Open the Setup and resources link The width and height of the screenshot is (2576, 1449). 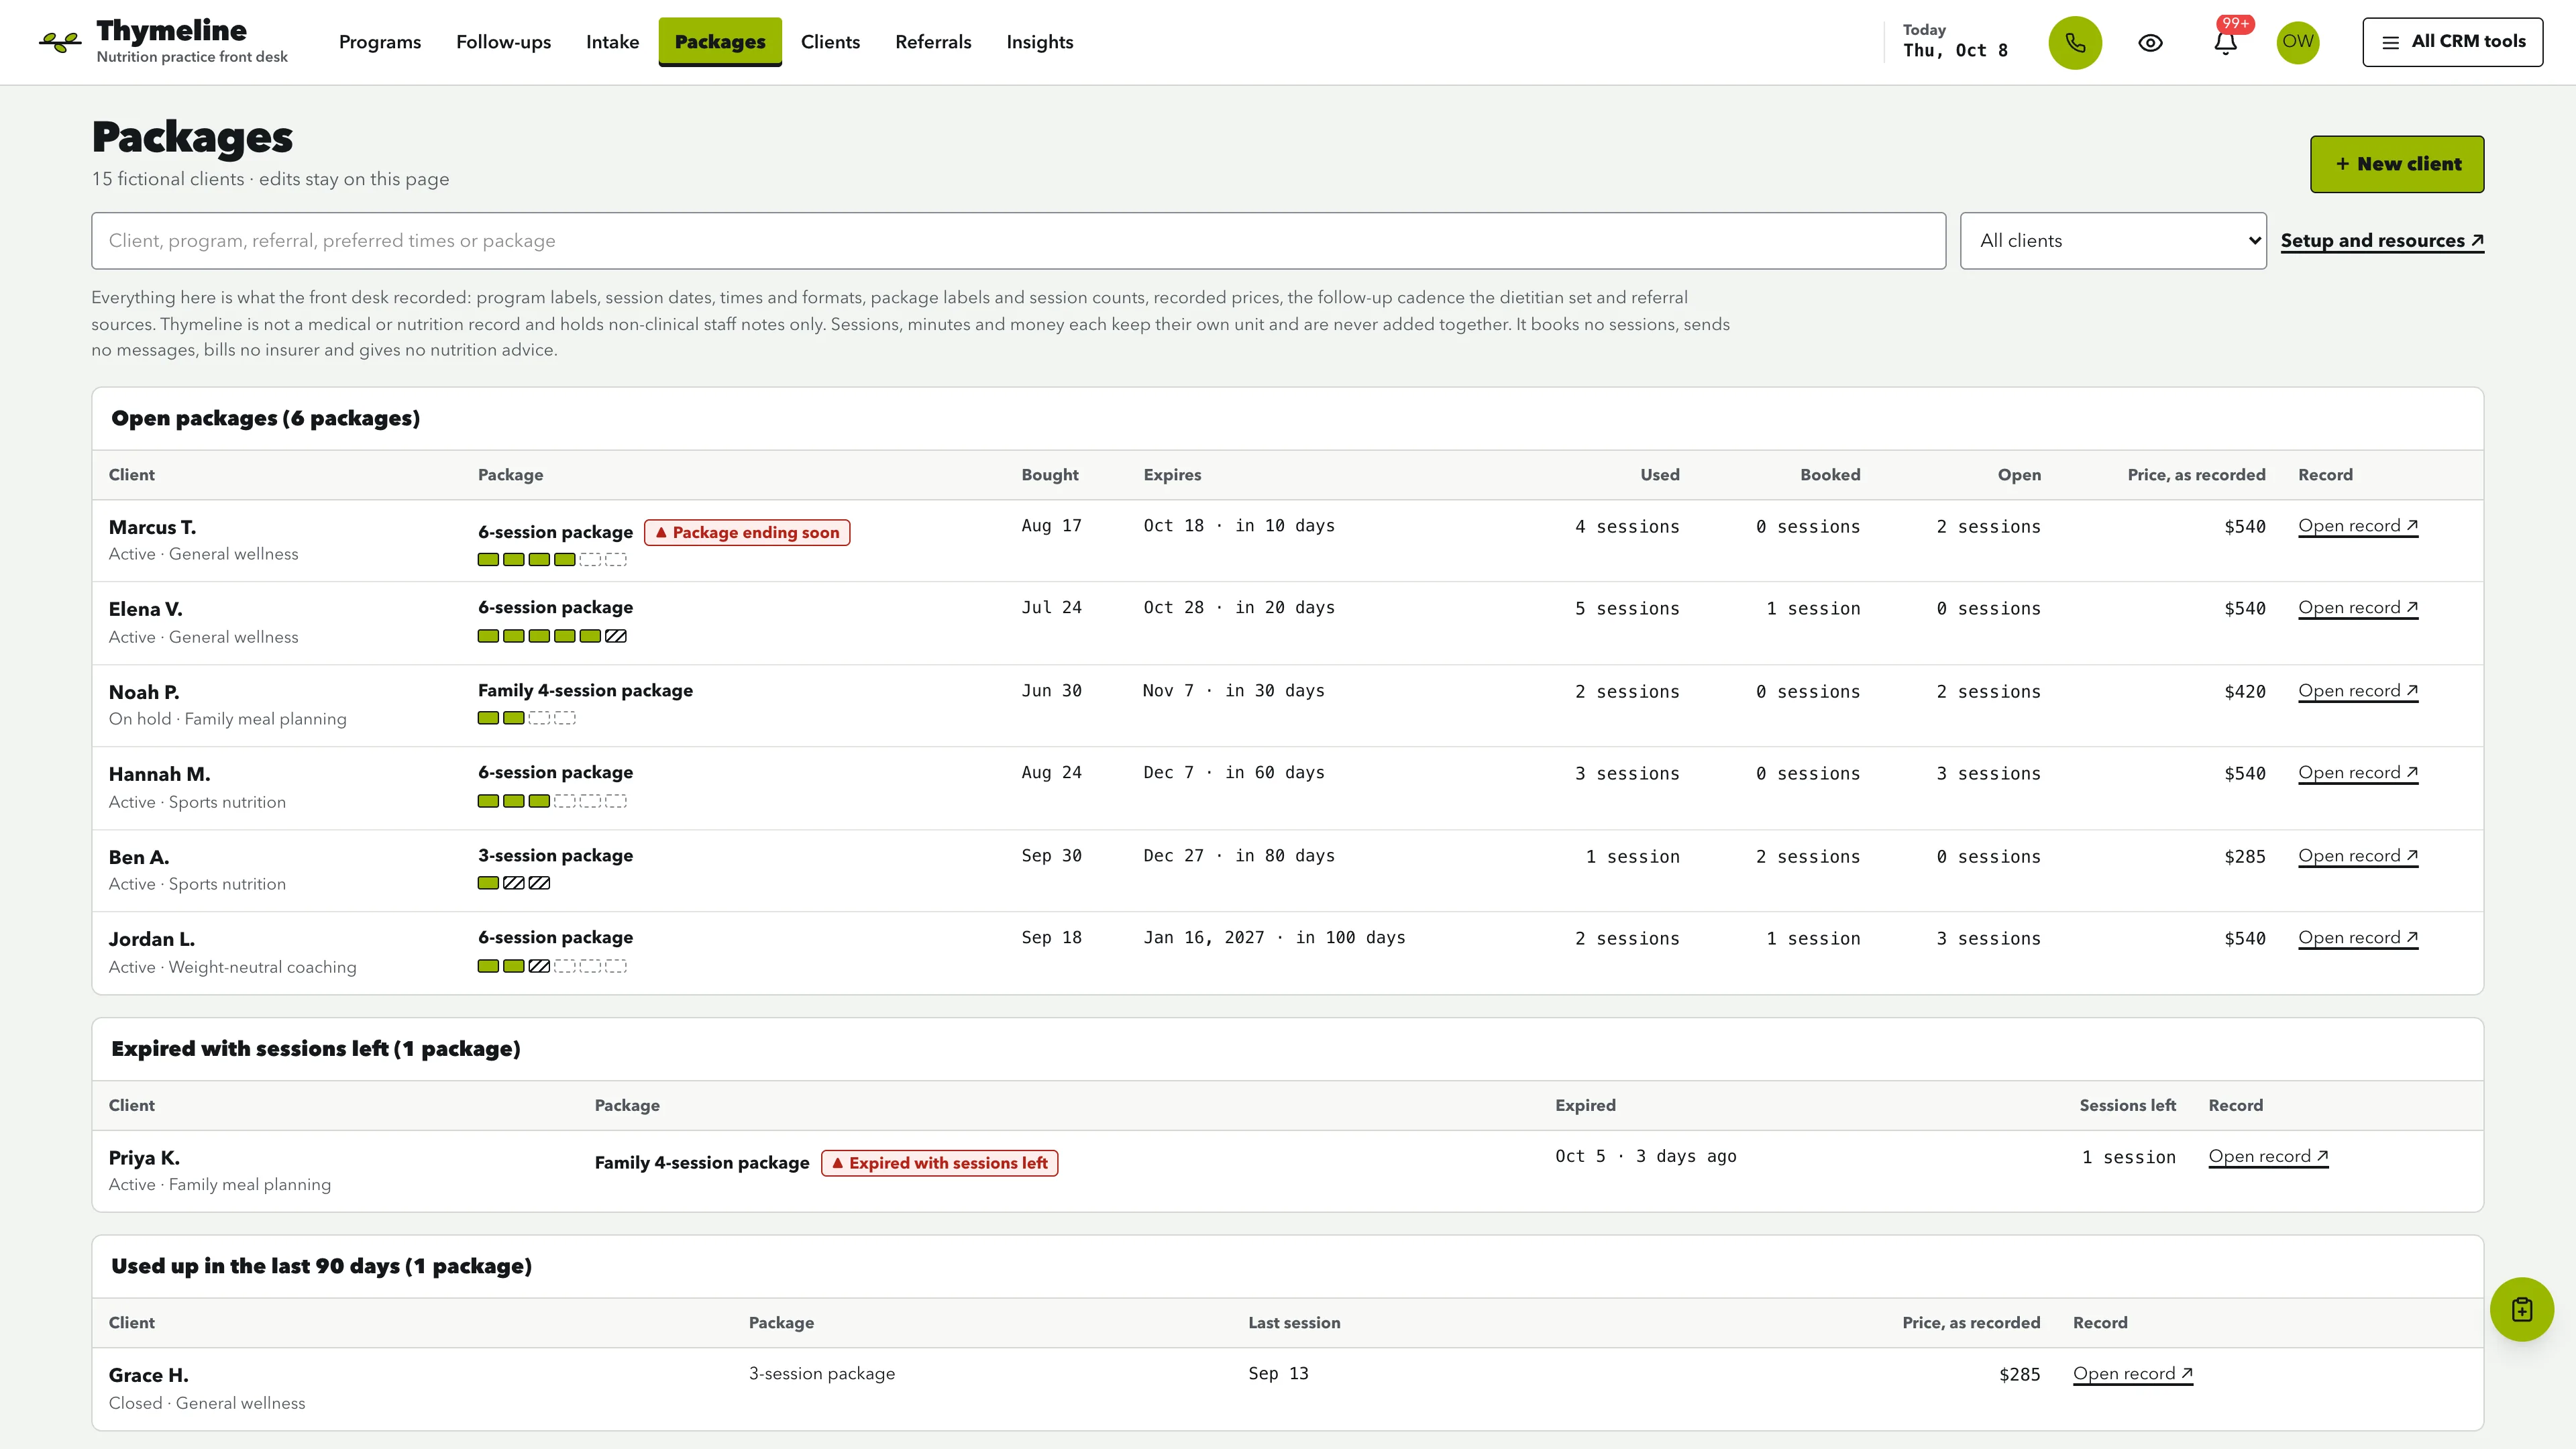2382,240
